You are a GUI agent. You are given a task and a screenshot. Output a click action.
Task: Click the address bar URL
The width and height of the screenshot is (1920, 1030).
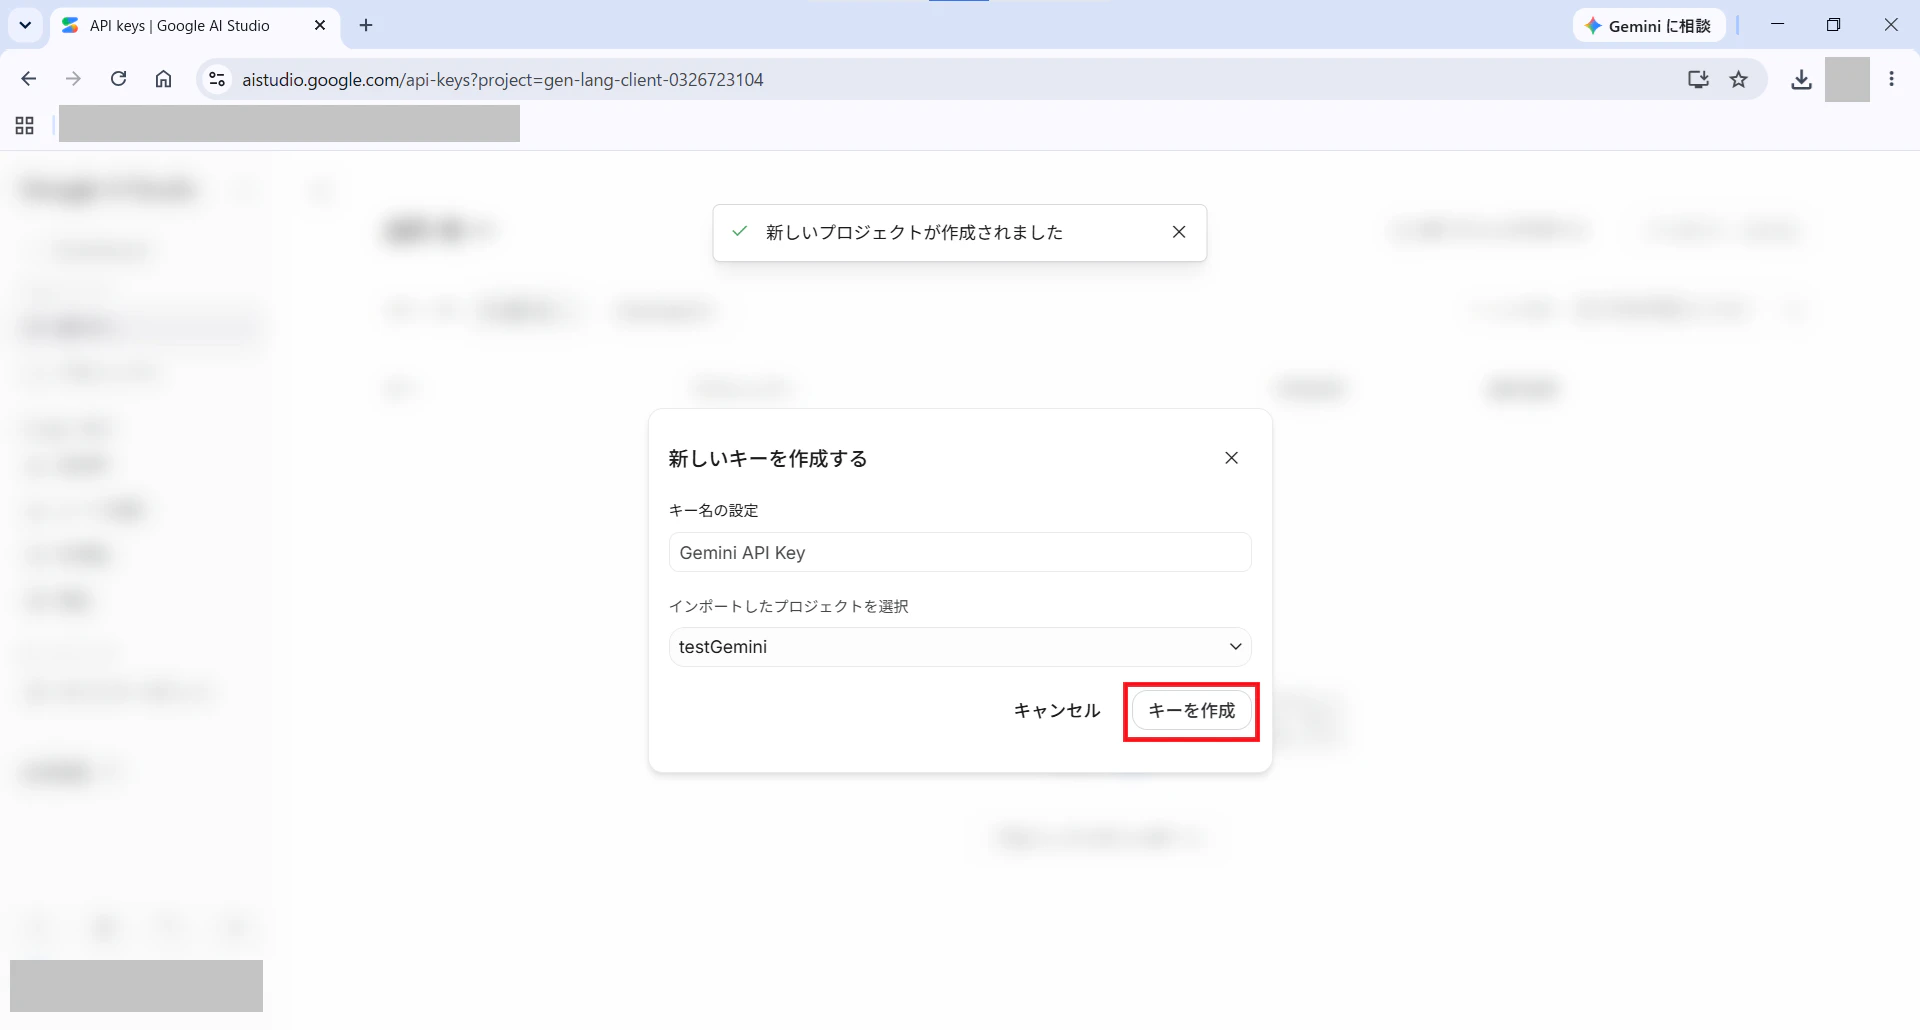[x=503, y=80]
